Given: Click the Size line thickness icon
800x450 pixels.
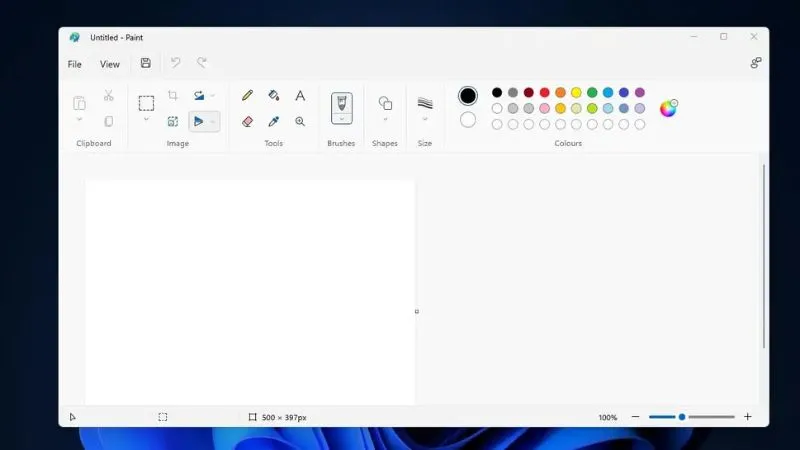Looking at the screenshot, I should coord(425,103).
